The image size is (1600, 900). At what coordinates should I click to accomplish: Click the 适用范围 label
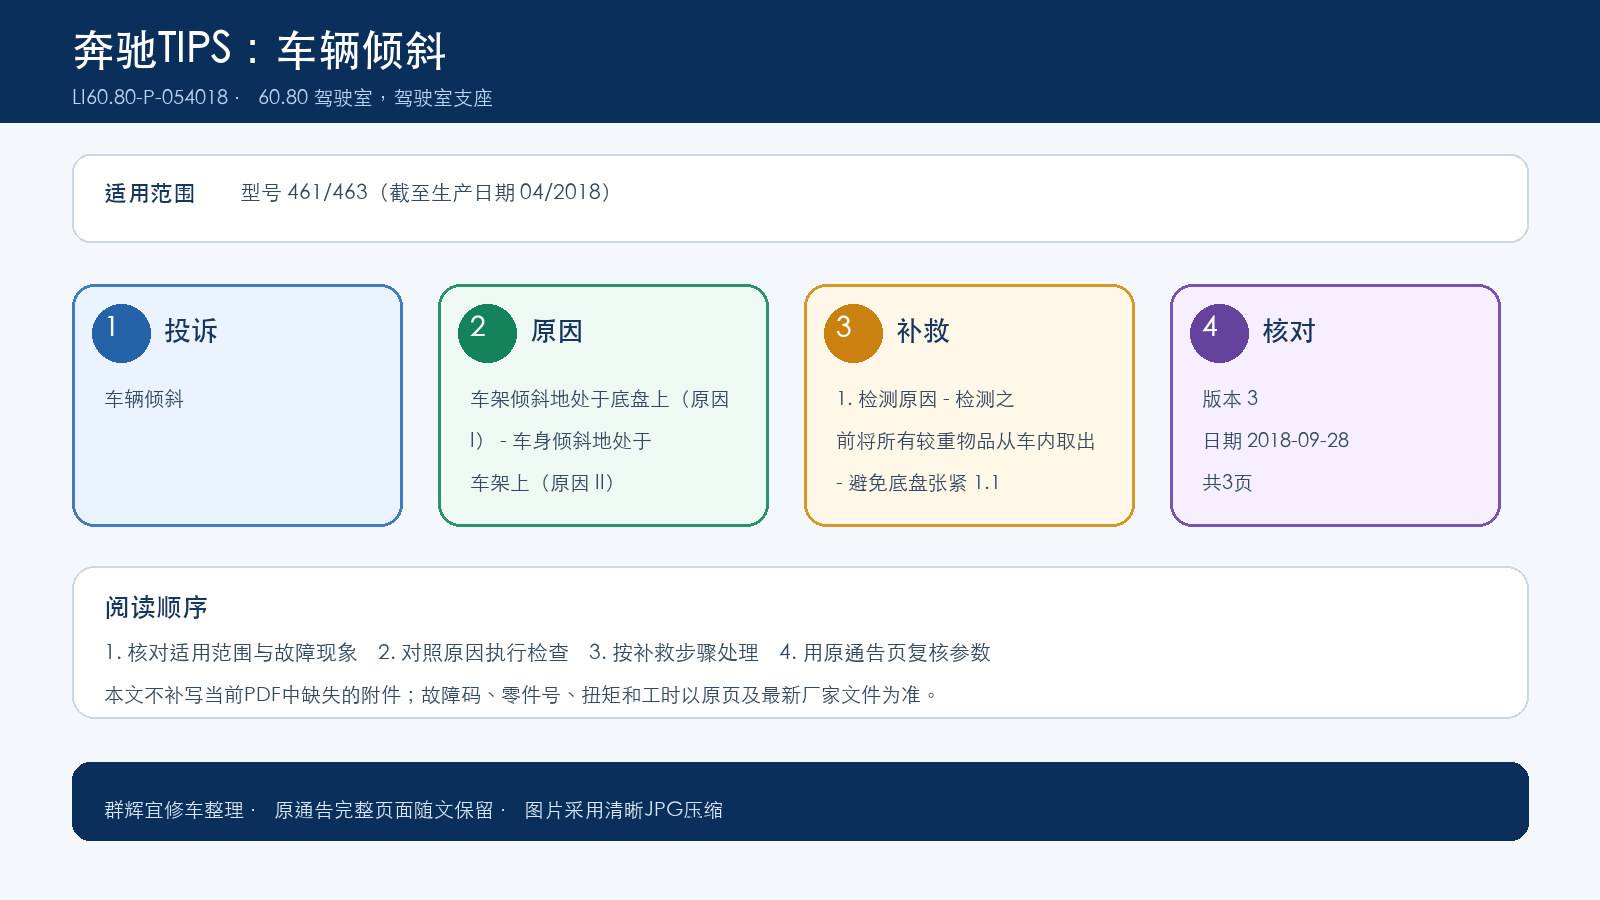(x=150, y=193)
